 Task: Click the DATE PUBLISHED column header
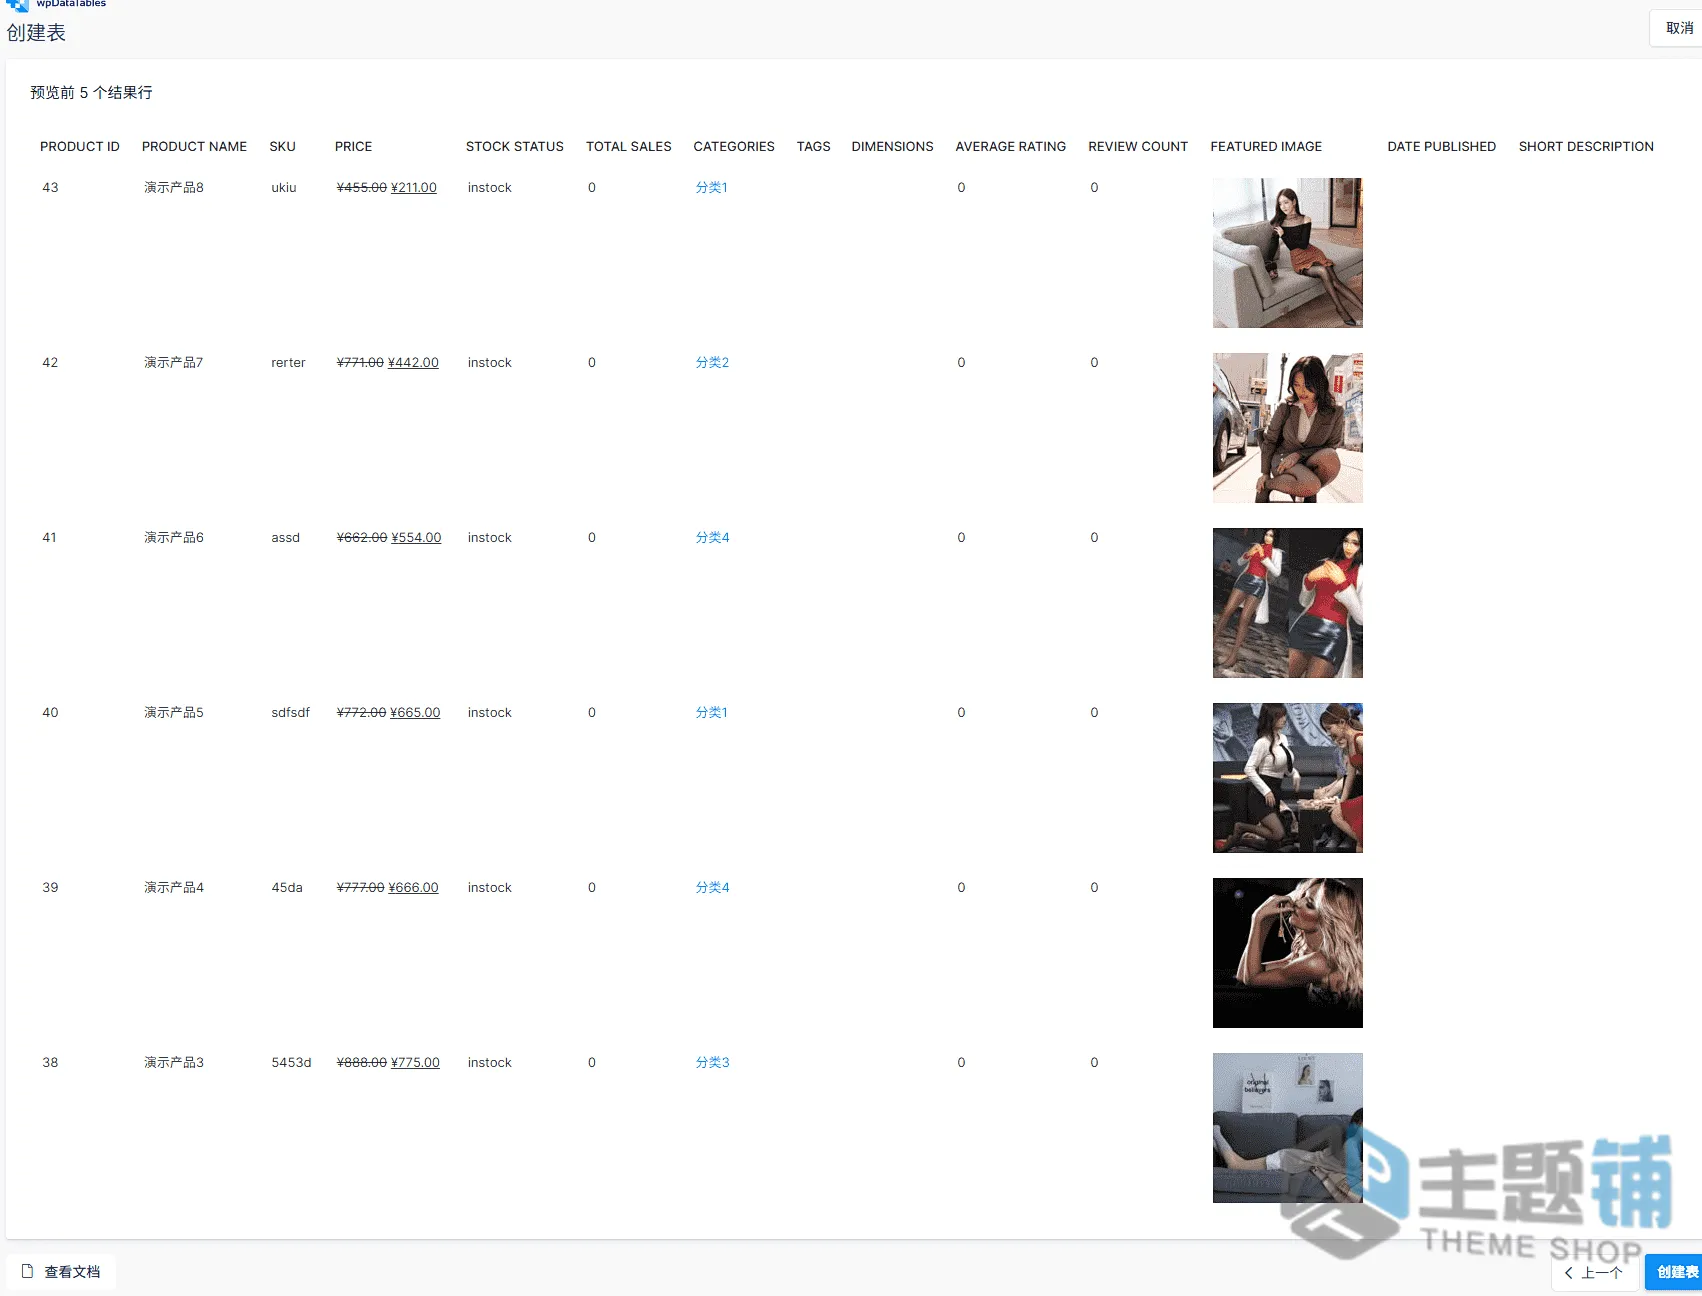[x=1441, y=146]
